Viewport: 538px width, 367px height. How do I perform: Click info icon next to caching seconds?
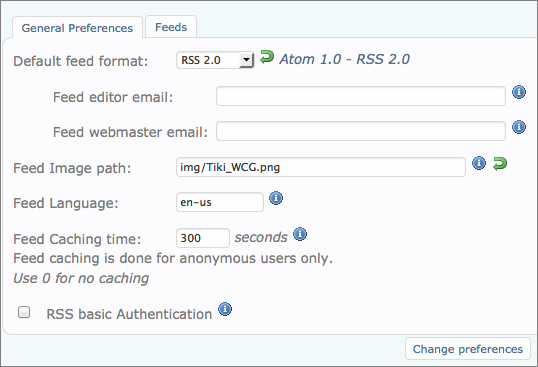[x=300, y=234]
